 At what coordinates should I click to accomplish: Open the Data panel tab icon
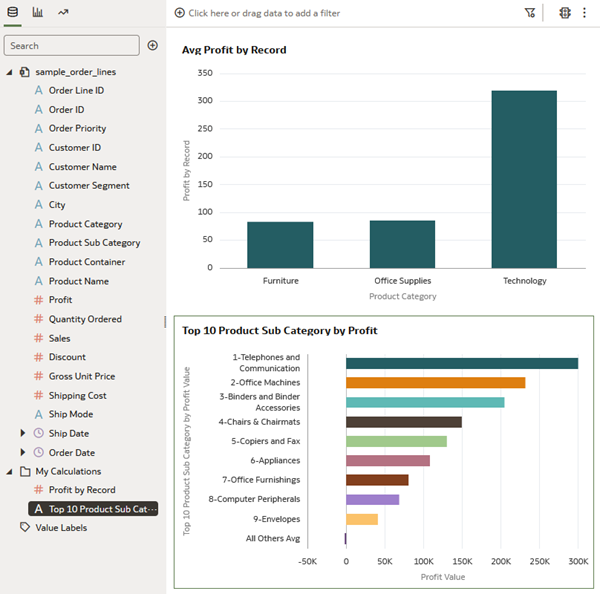click(13, 12)
